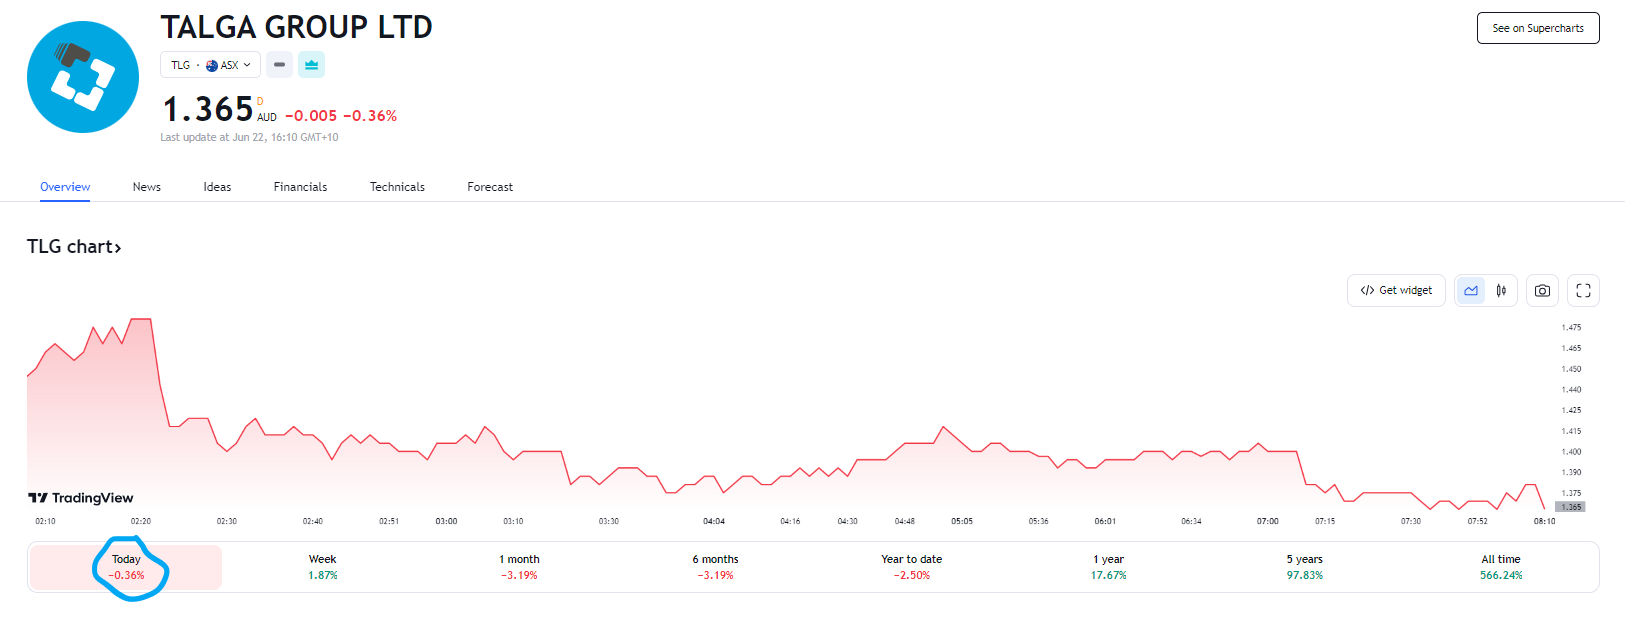Screen dimensions: 1625x623
Task: Switch to candlestick chart view
Action: [1501, 290]
